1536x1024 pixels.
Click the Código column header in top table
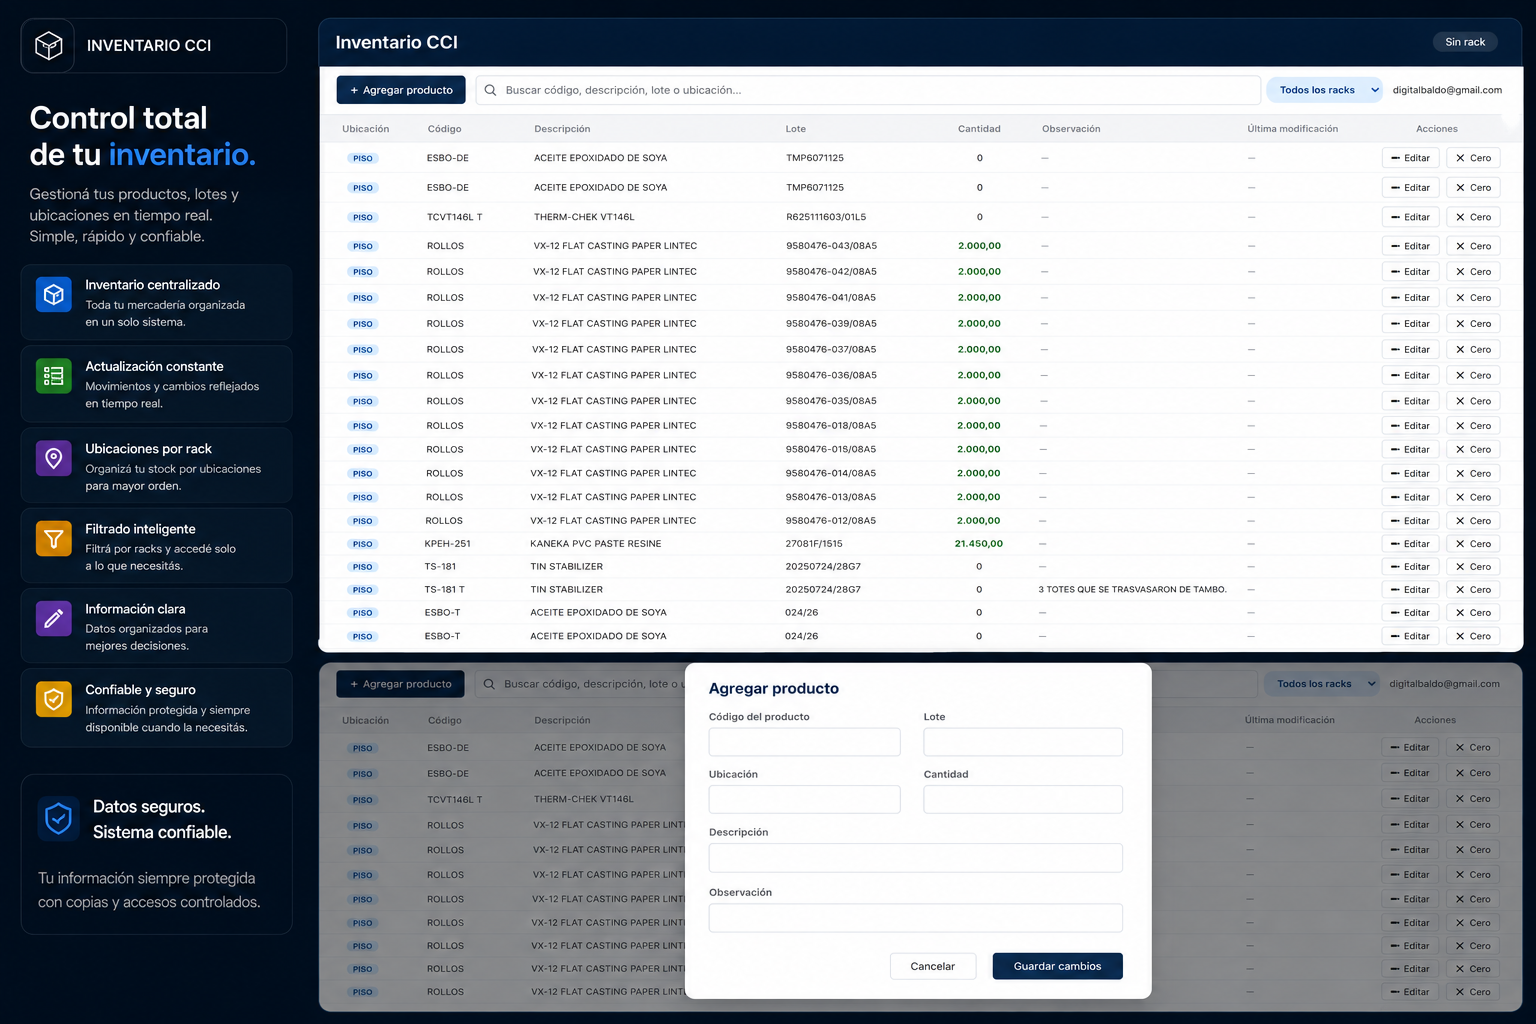pyautogui.click(x=444, y=129)
